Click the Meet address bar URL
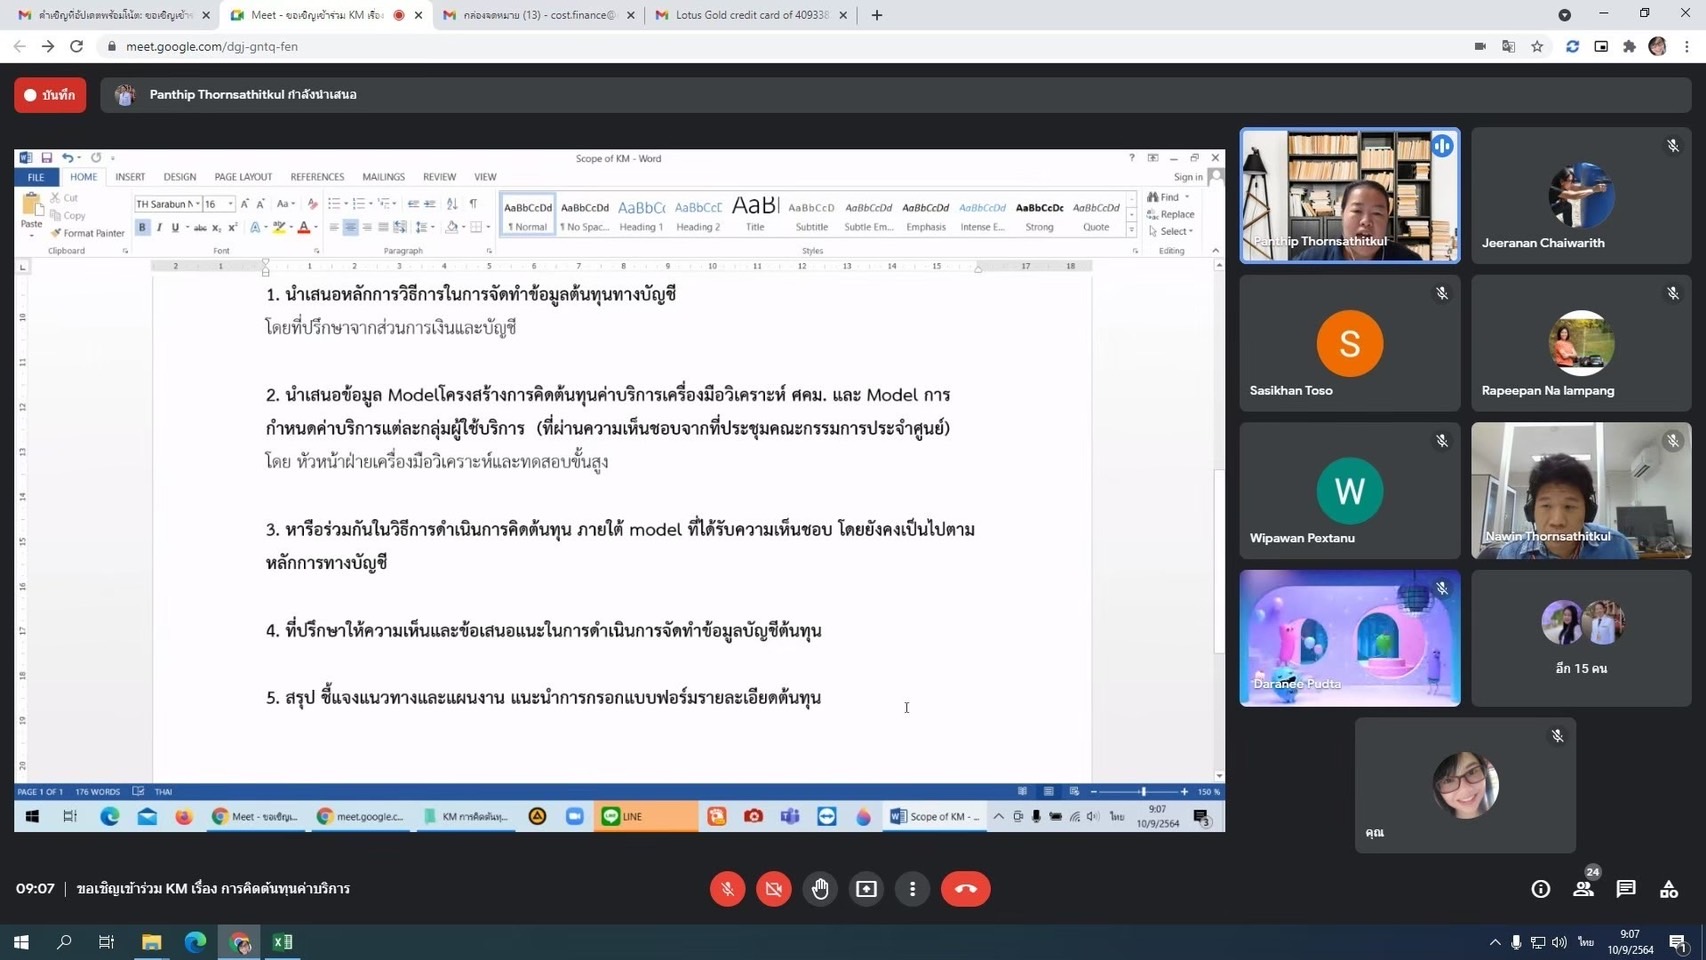The height and width of the screenshot is (960, 1706). [x=212, y=46]
